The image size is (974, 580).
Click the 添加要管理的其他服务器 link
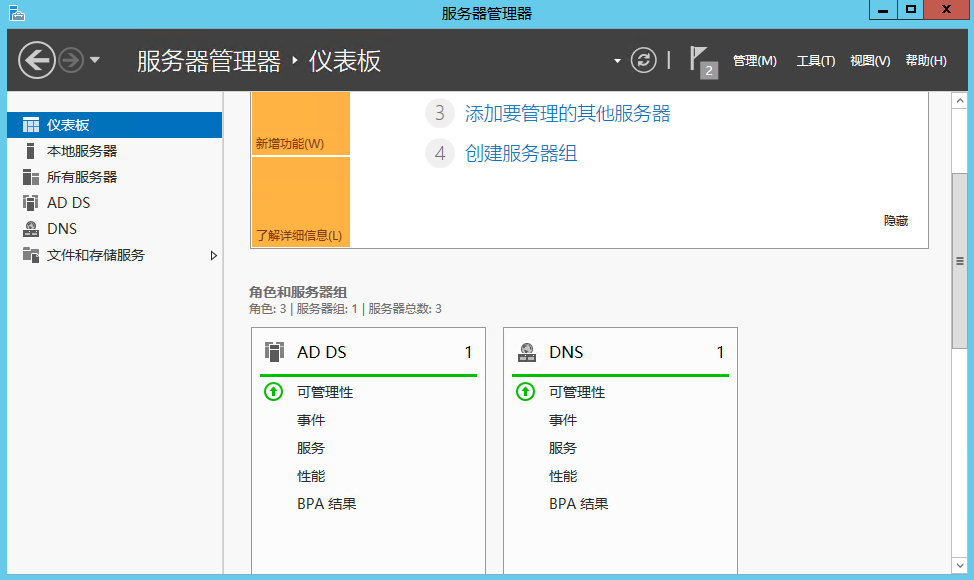coord(567,114)
